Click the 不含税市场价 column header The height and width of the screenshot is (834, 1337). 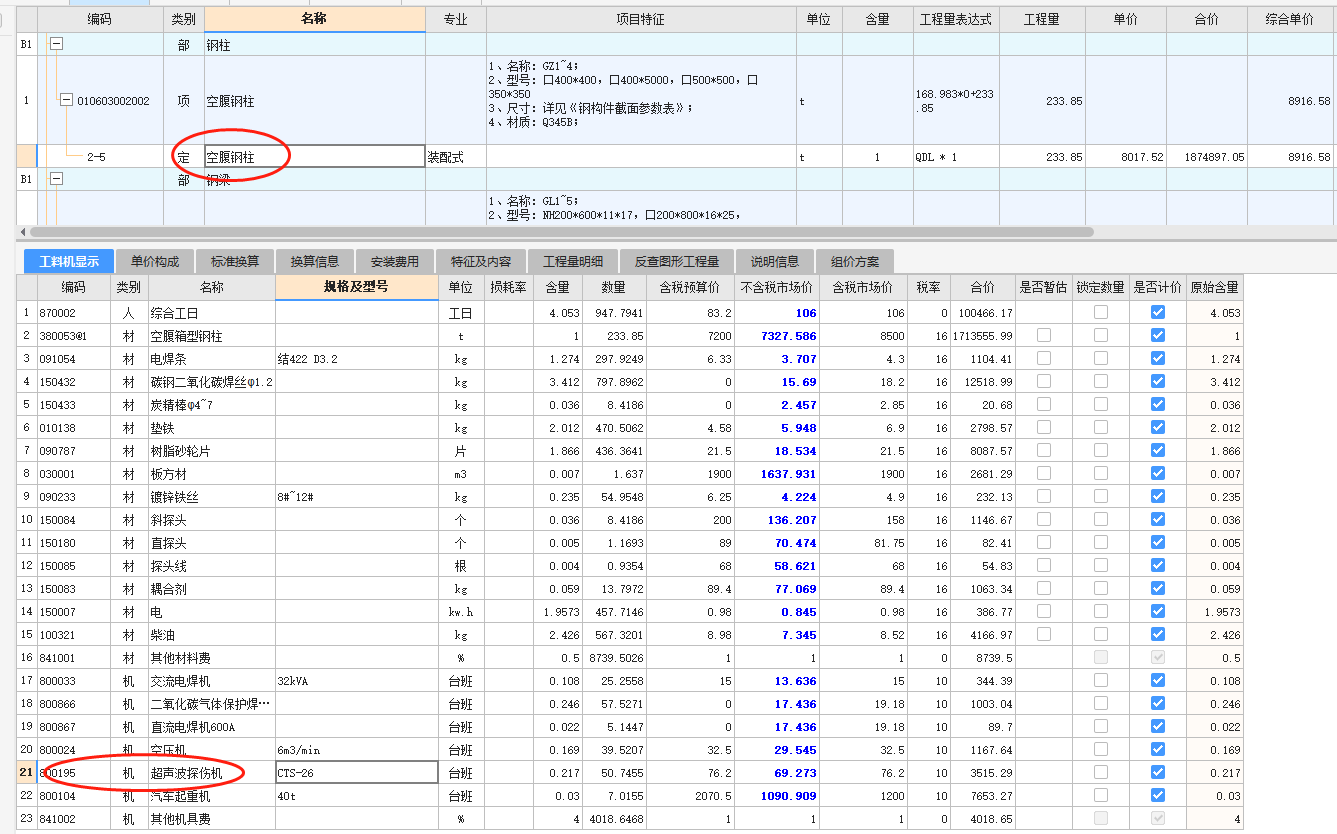pyautogui.click(x=777, y=287)
